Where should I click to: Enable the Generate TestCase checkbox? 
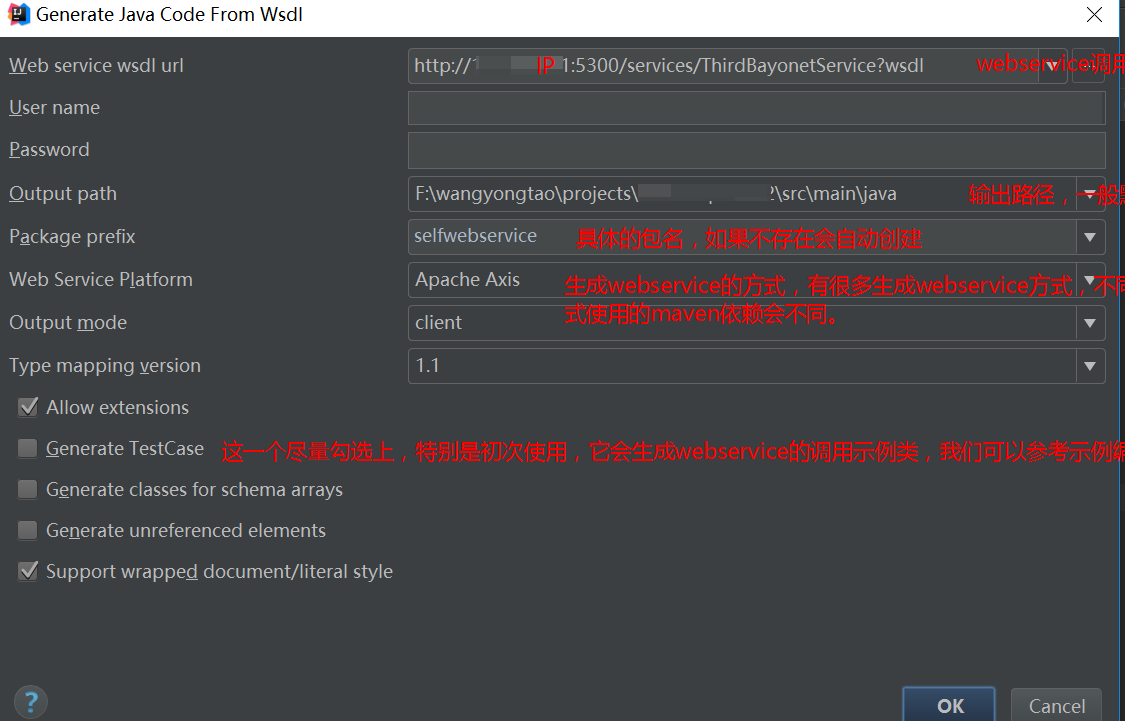(27, 449)
